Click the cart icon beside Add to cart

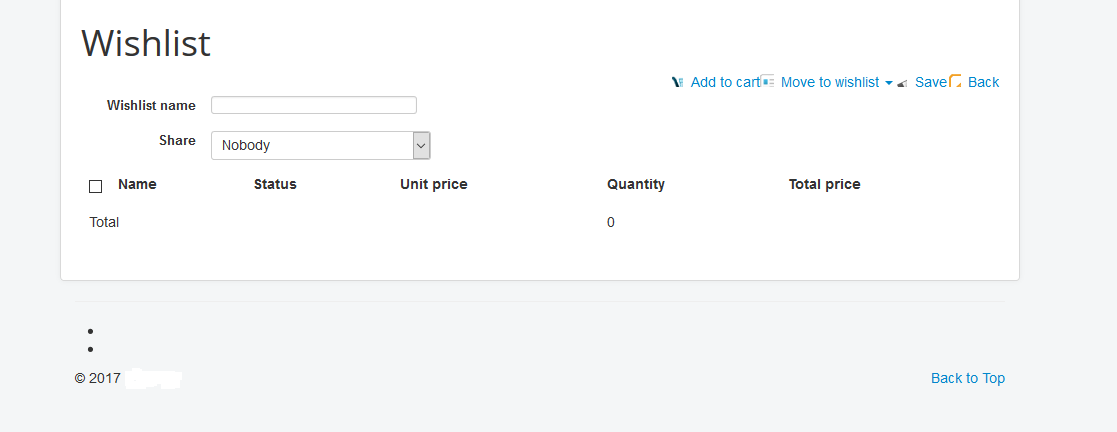[677, 83]
